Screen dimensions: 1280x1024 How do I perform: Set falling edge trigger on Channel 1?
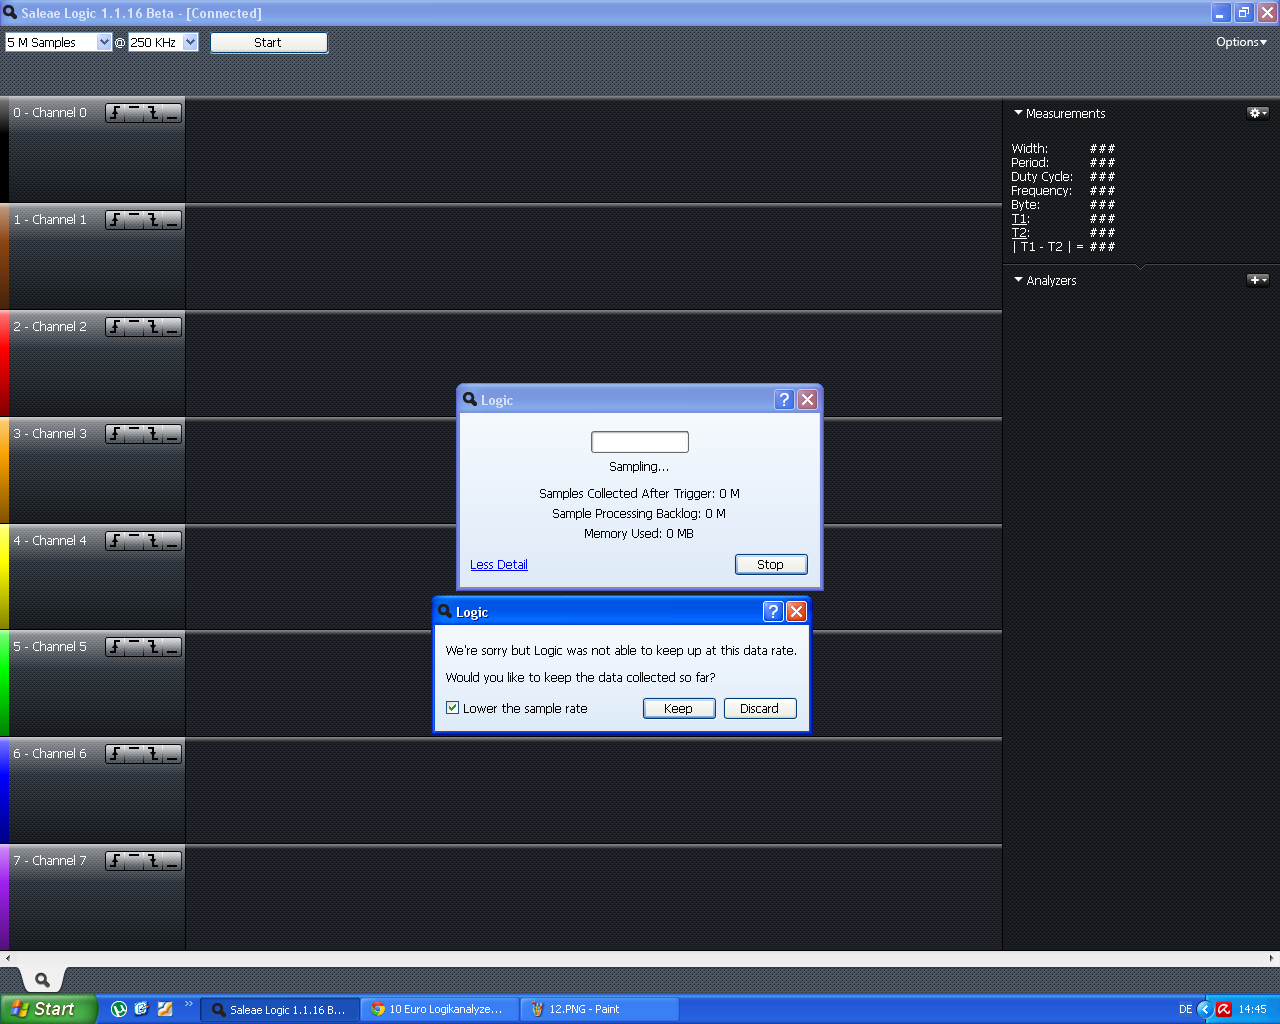pos(153,220)
